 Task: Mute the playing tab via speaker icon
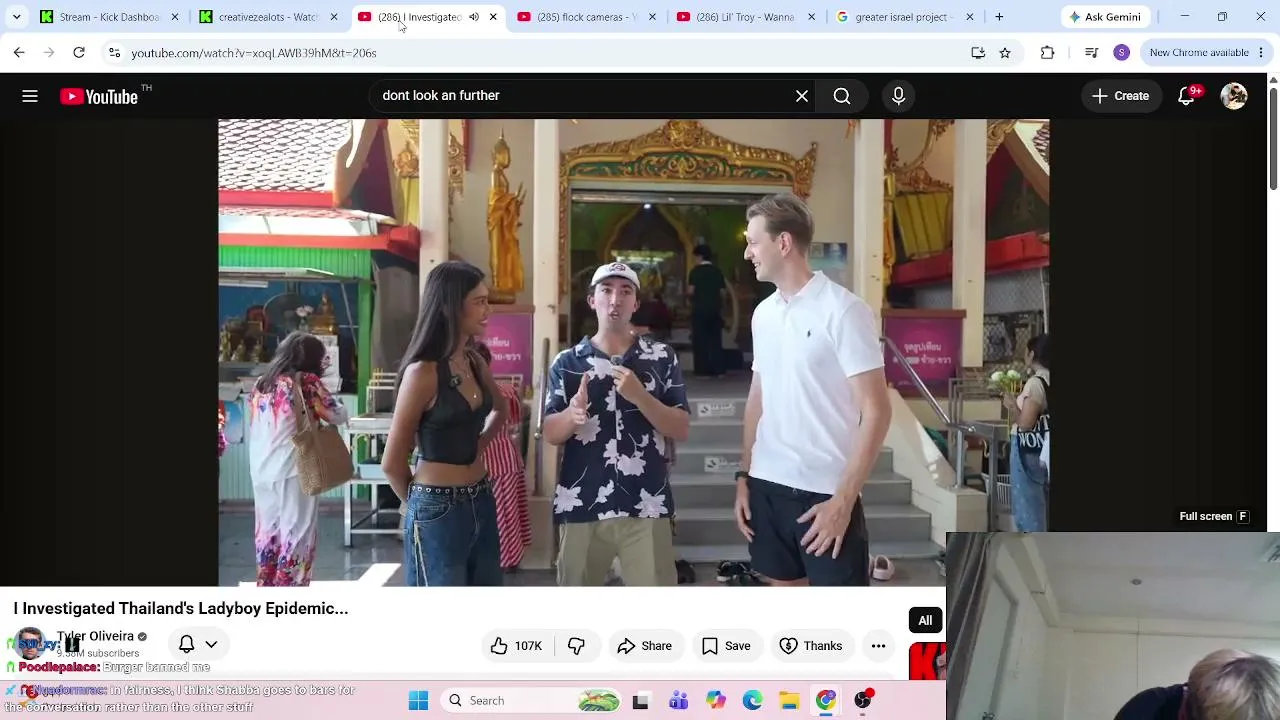point(474,17)
